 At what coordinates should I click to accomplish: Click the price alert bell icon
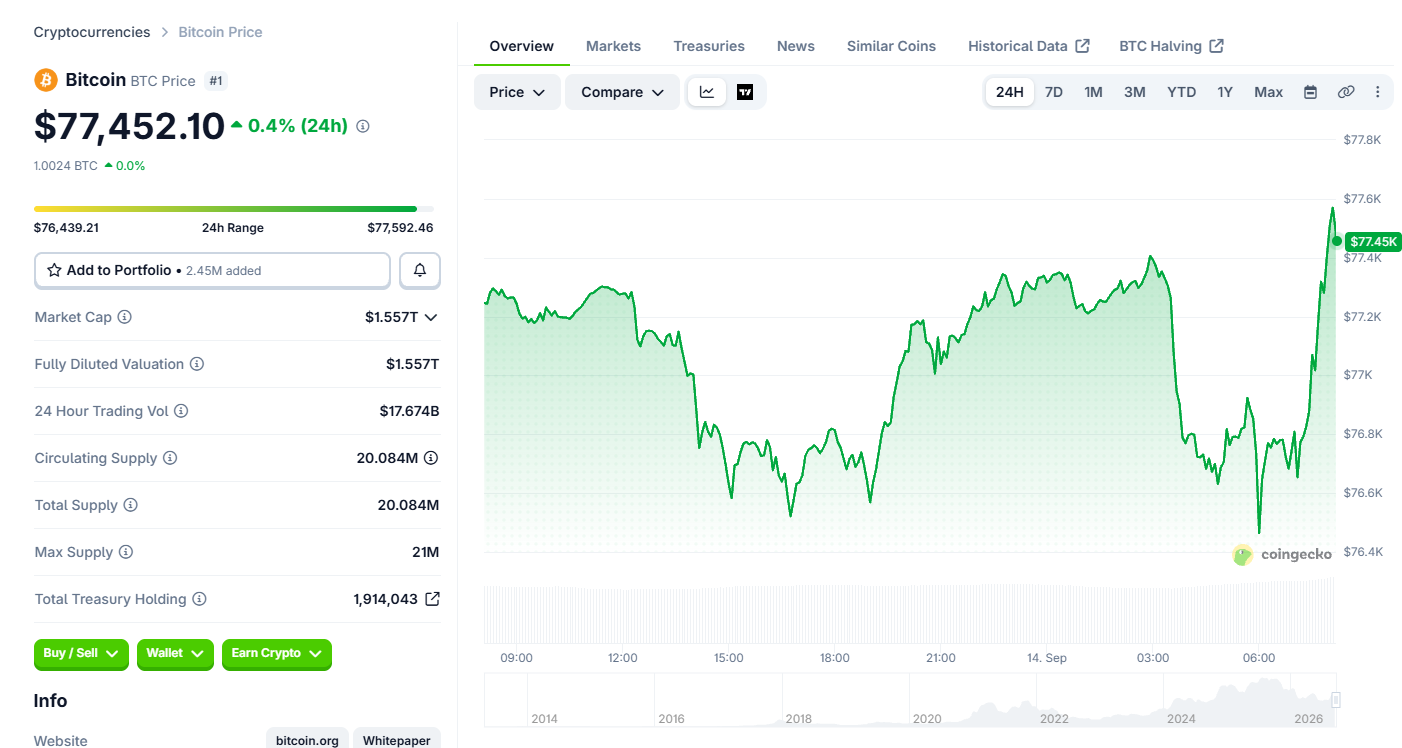(420, 270)
